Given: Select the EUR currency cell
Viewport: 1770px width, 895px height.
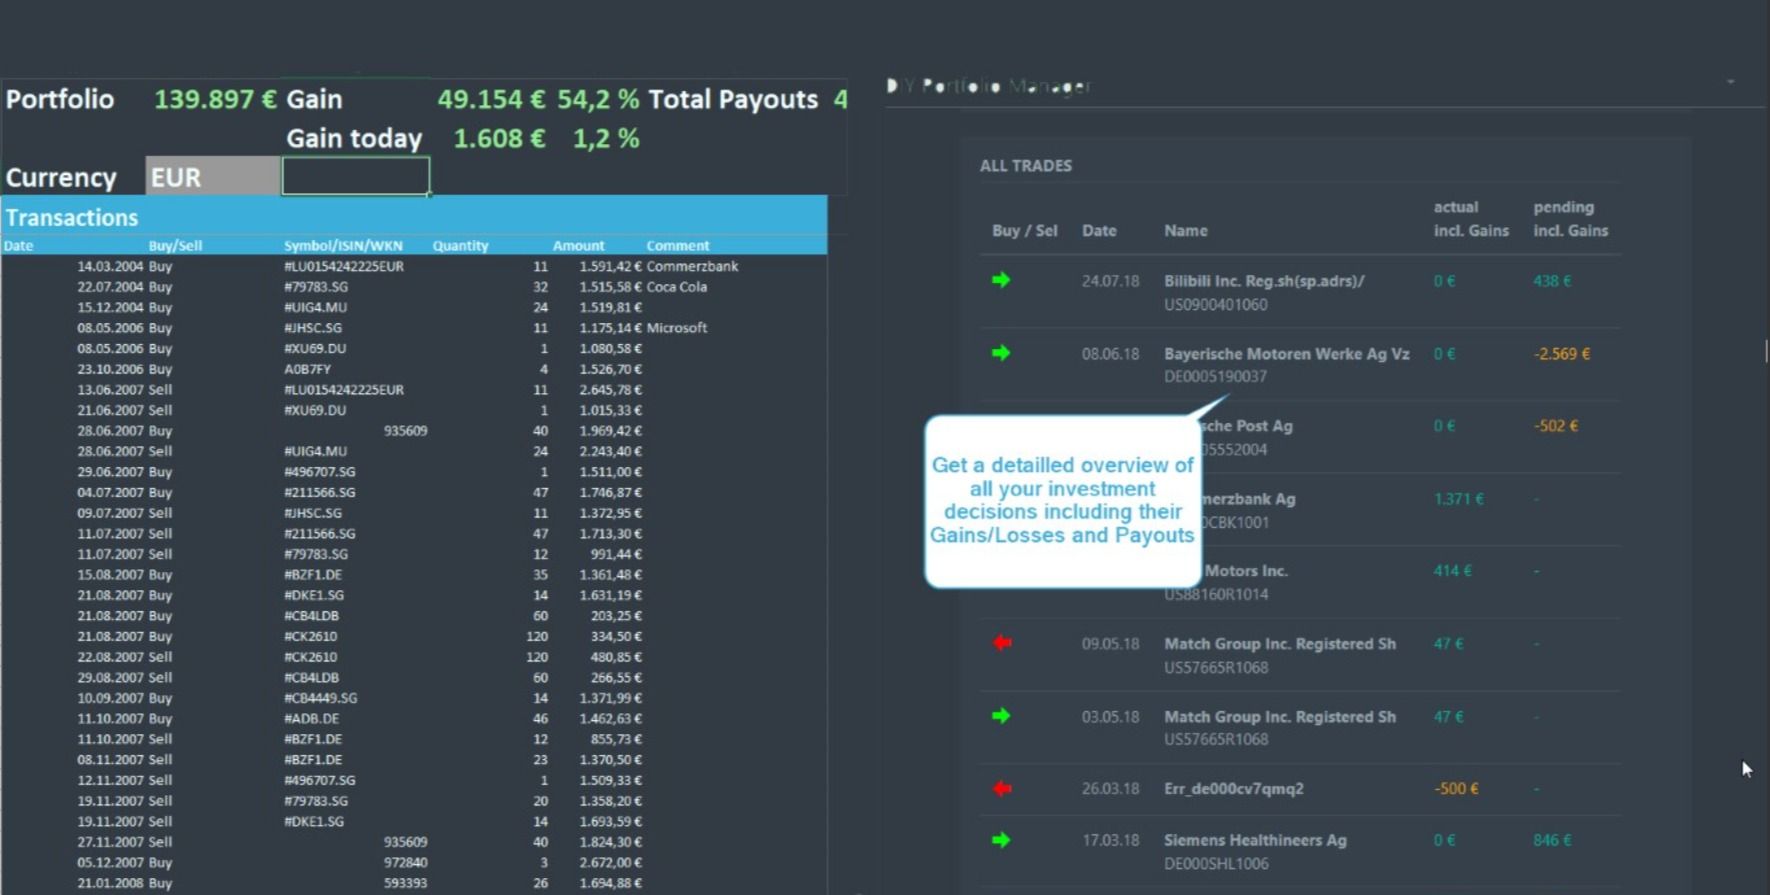Looking at the screenshot, I should pos(213,176).
